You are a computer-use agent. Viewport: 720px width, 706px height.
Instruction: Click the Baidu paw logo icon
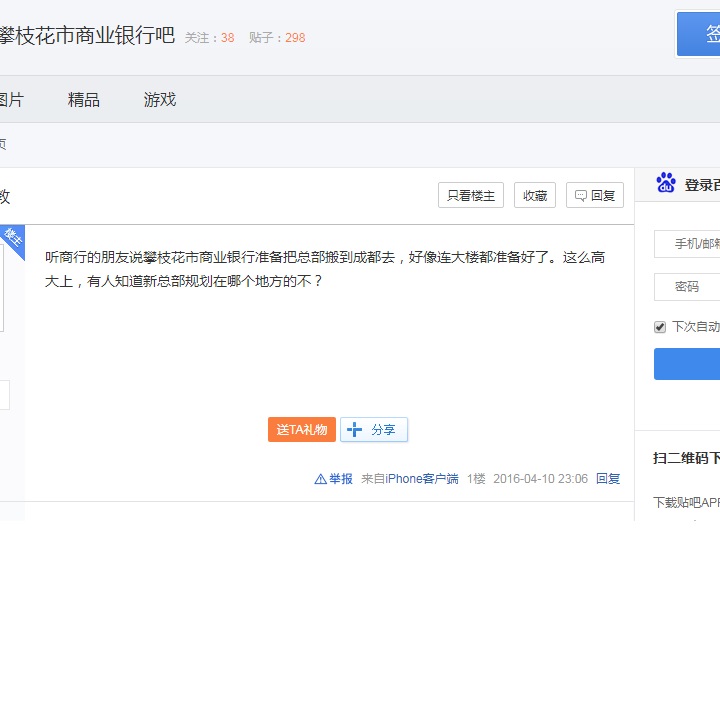point(666,183)
